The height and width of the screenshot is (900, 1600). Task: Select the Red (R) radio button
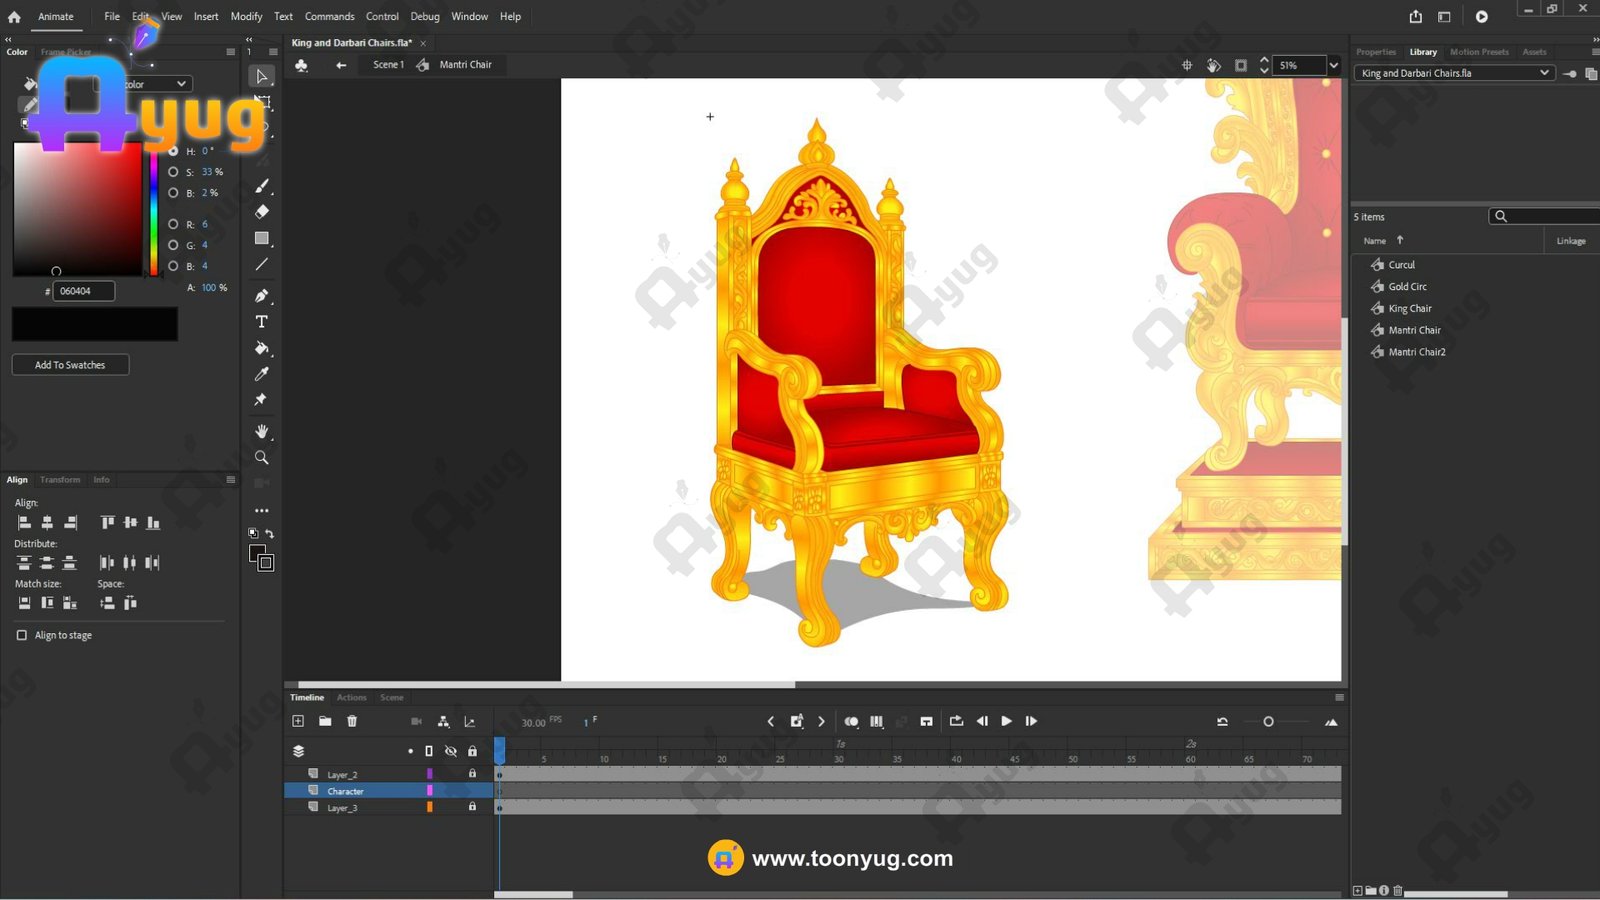point(173,224)
